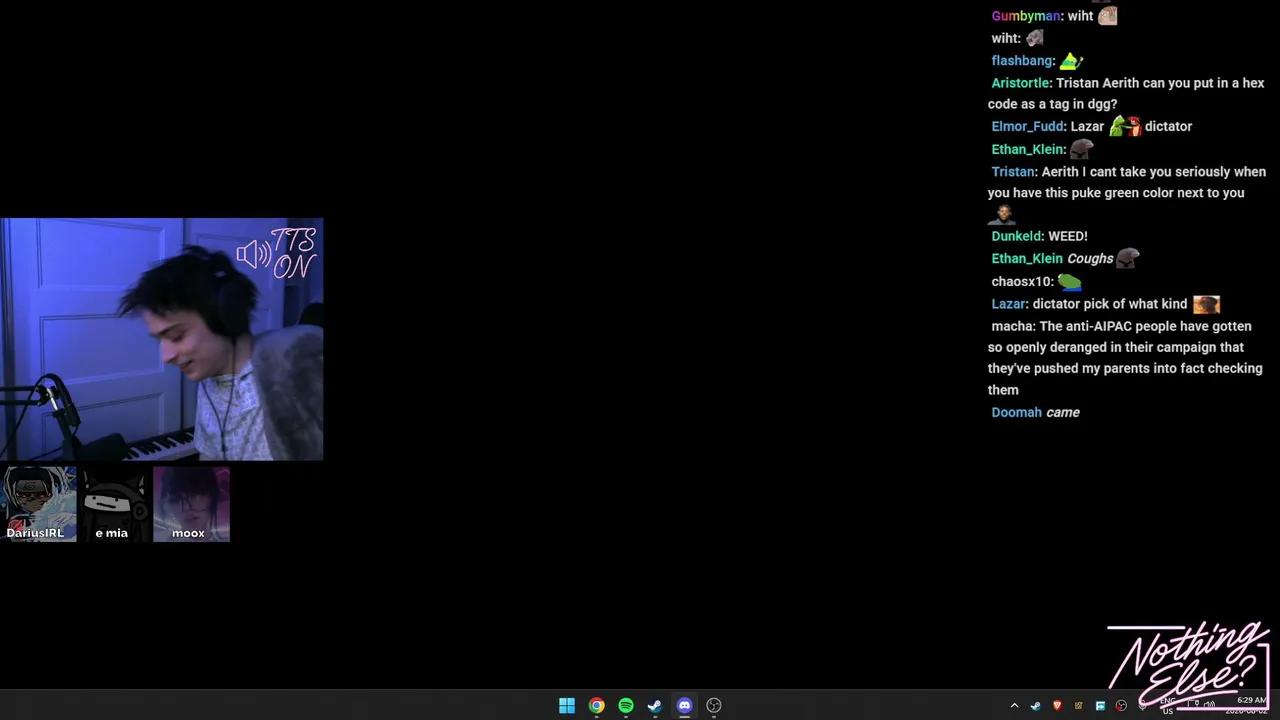Click the Dunkeld username in chat

coord(1016,236)
